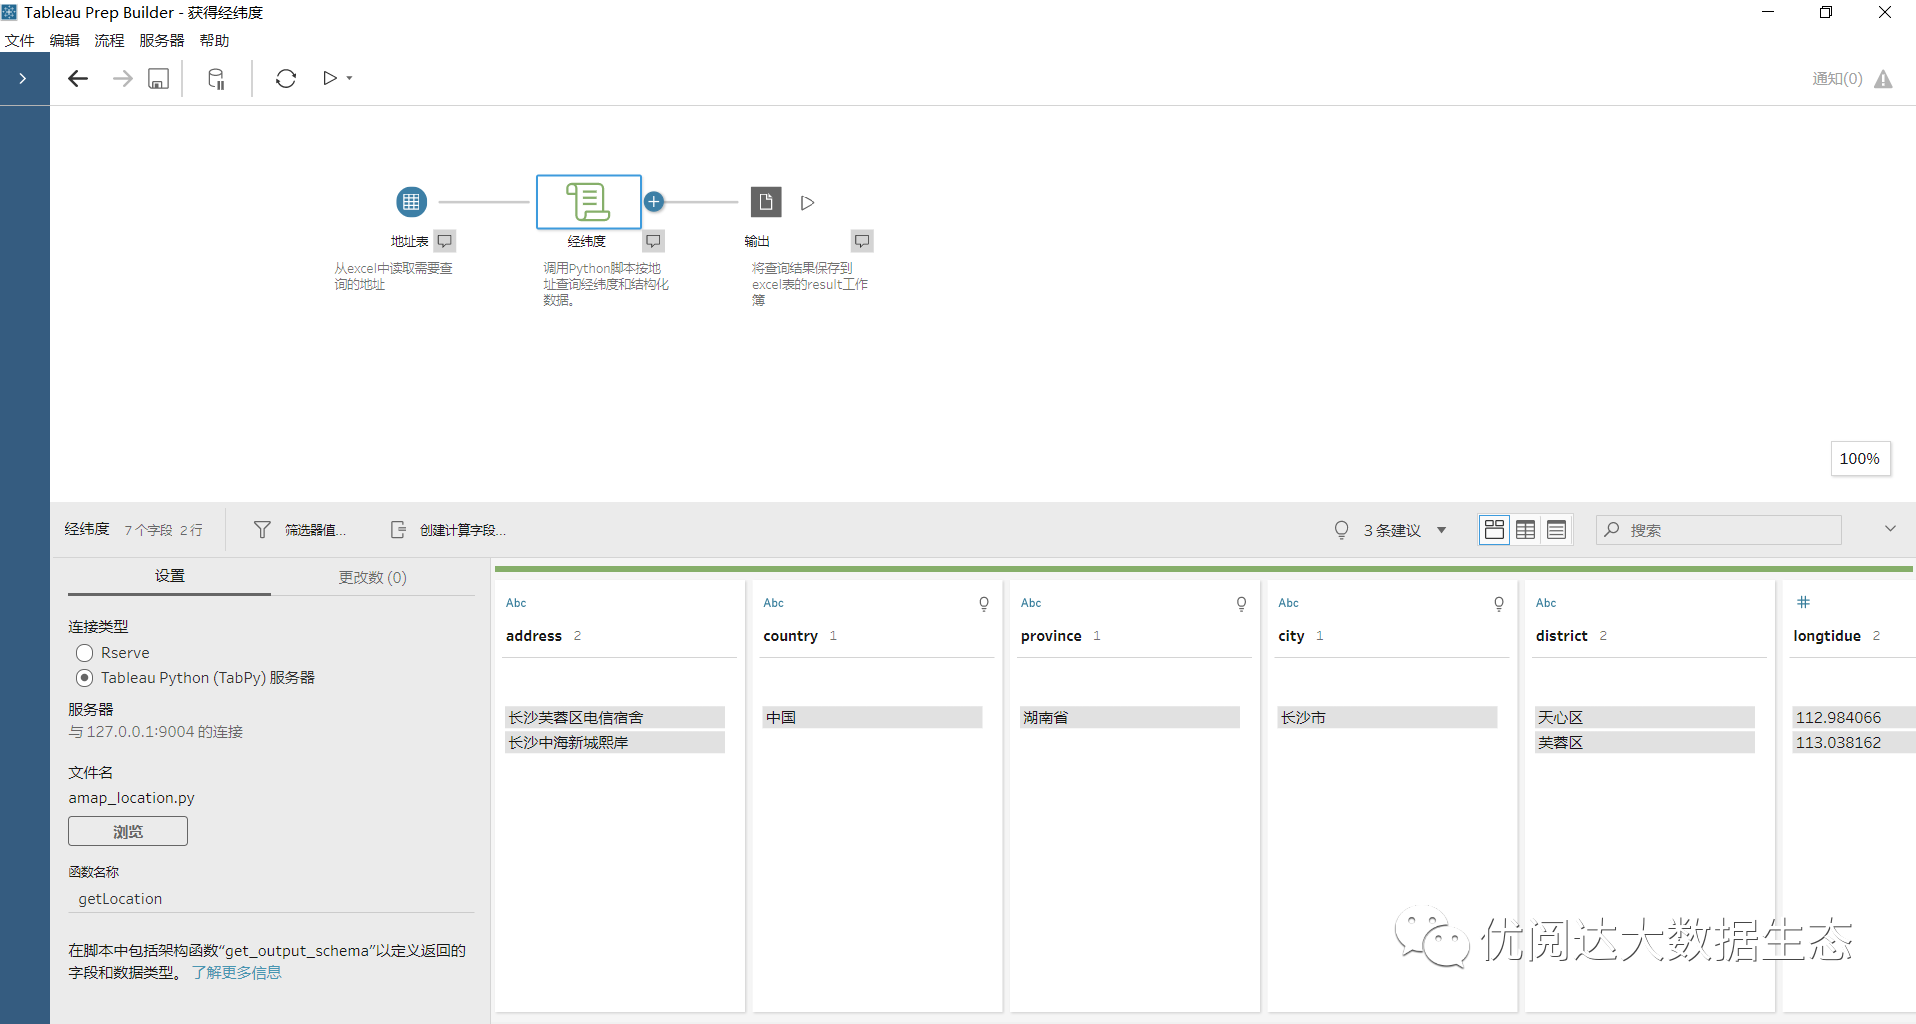Select the 地址表 input step icon
The width and height of the screenshot is (1916, 1024).
click(x=411, y=202)
